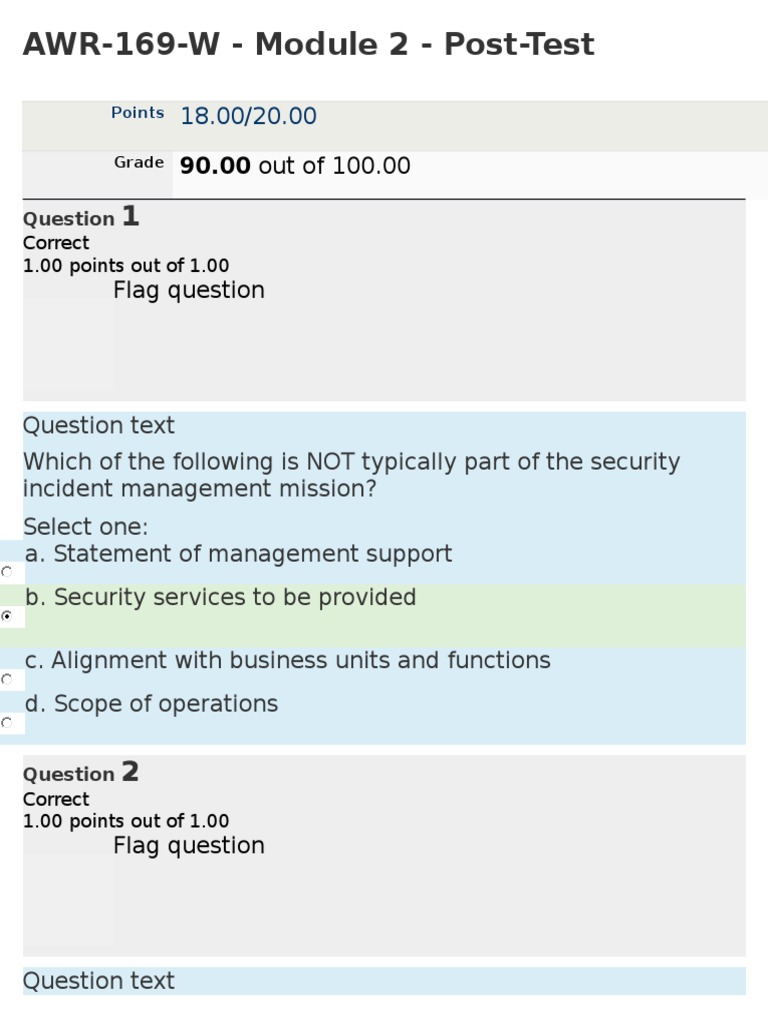
Task: Click the question about security incident management mission
Action: click(351, 475)
